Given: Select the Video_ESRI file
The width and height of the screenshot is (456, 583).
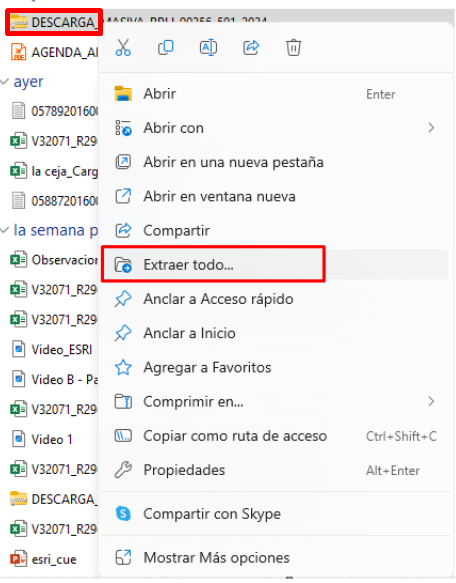Looking at the screenshot, I should click(52, 350).
